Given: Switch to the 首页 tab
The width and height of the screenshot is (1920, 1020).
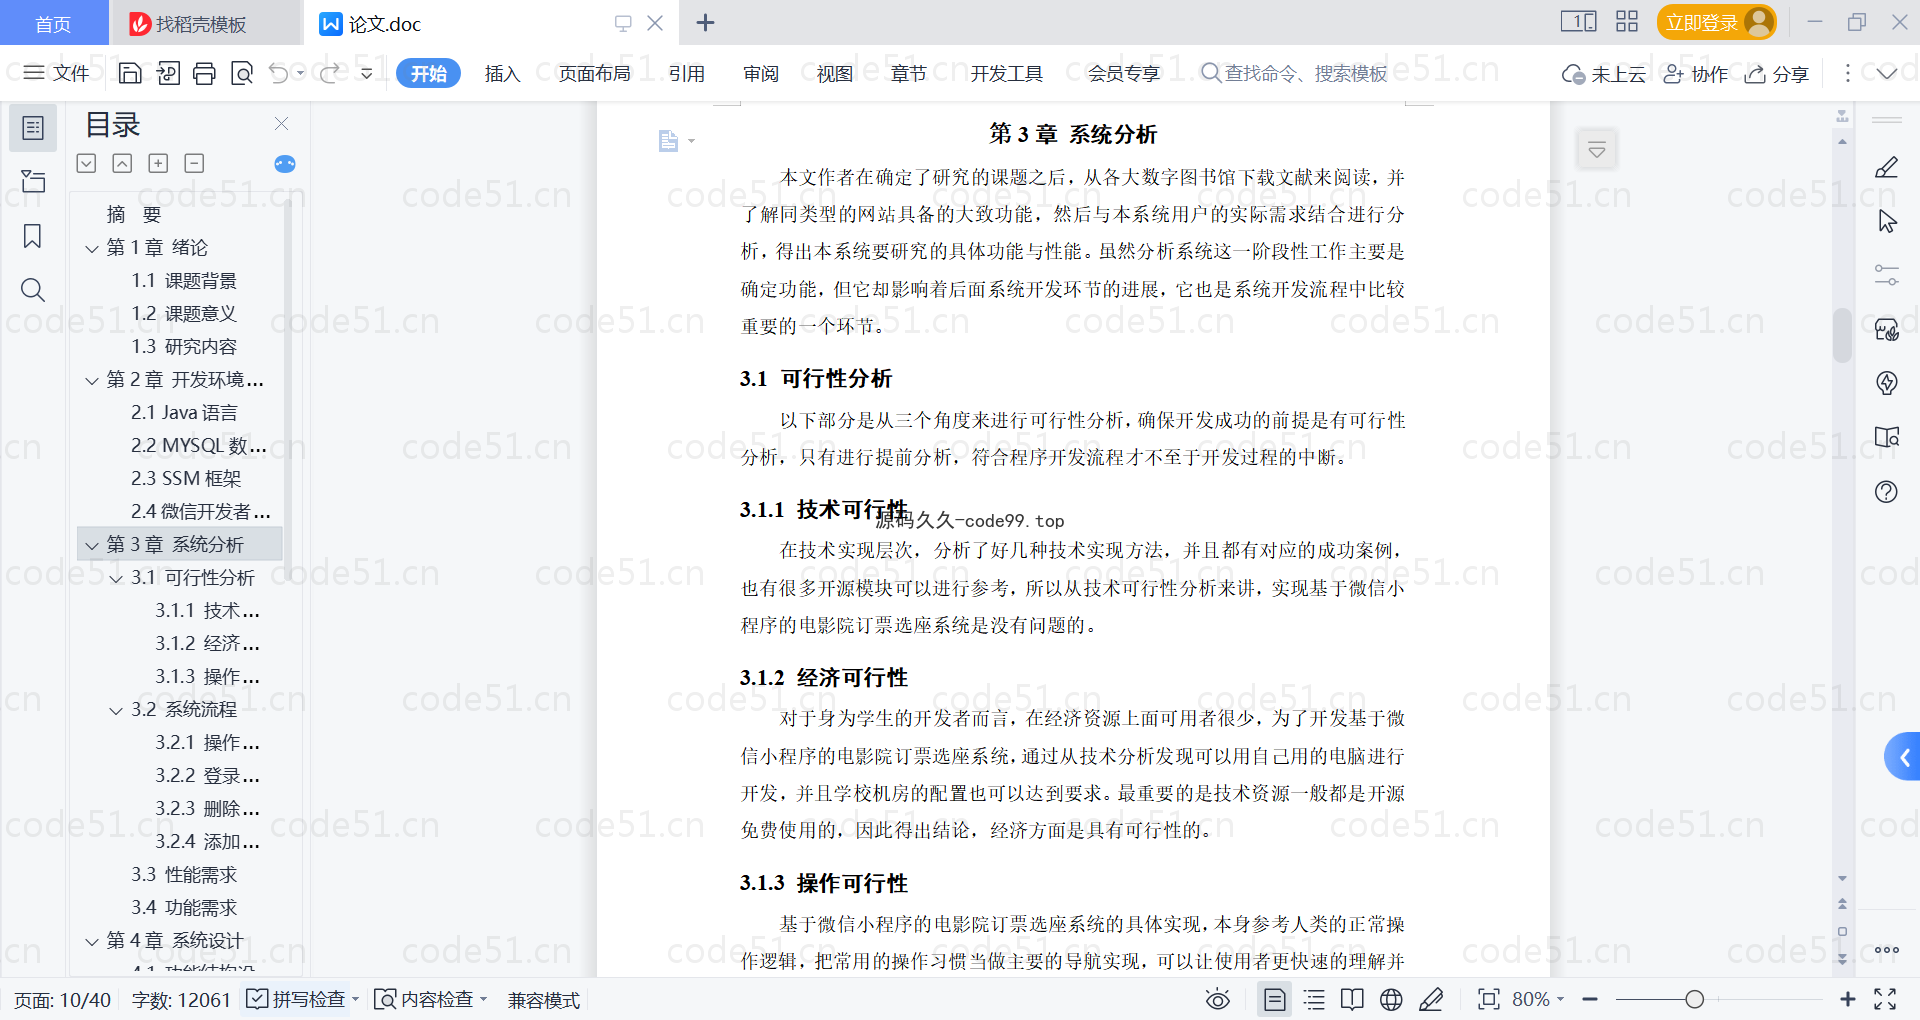Looking at the screenshot, I should point(53,23).
